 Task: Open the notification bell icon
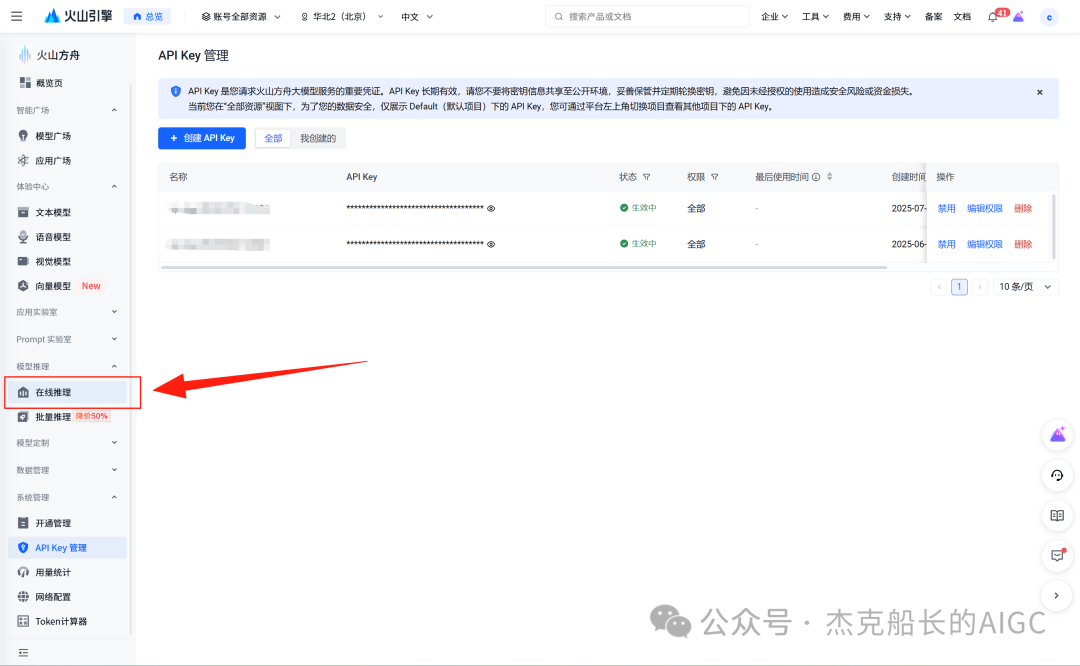[x=993, y=17]
